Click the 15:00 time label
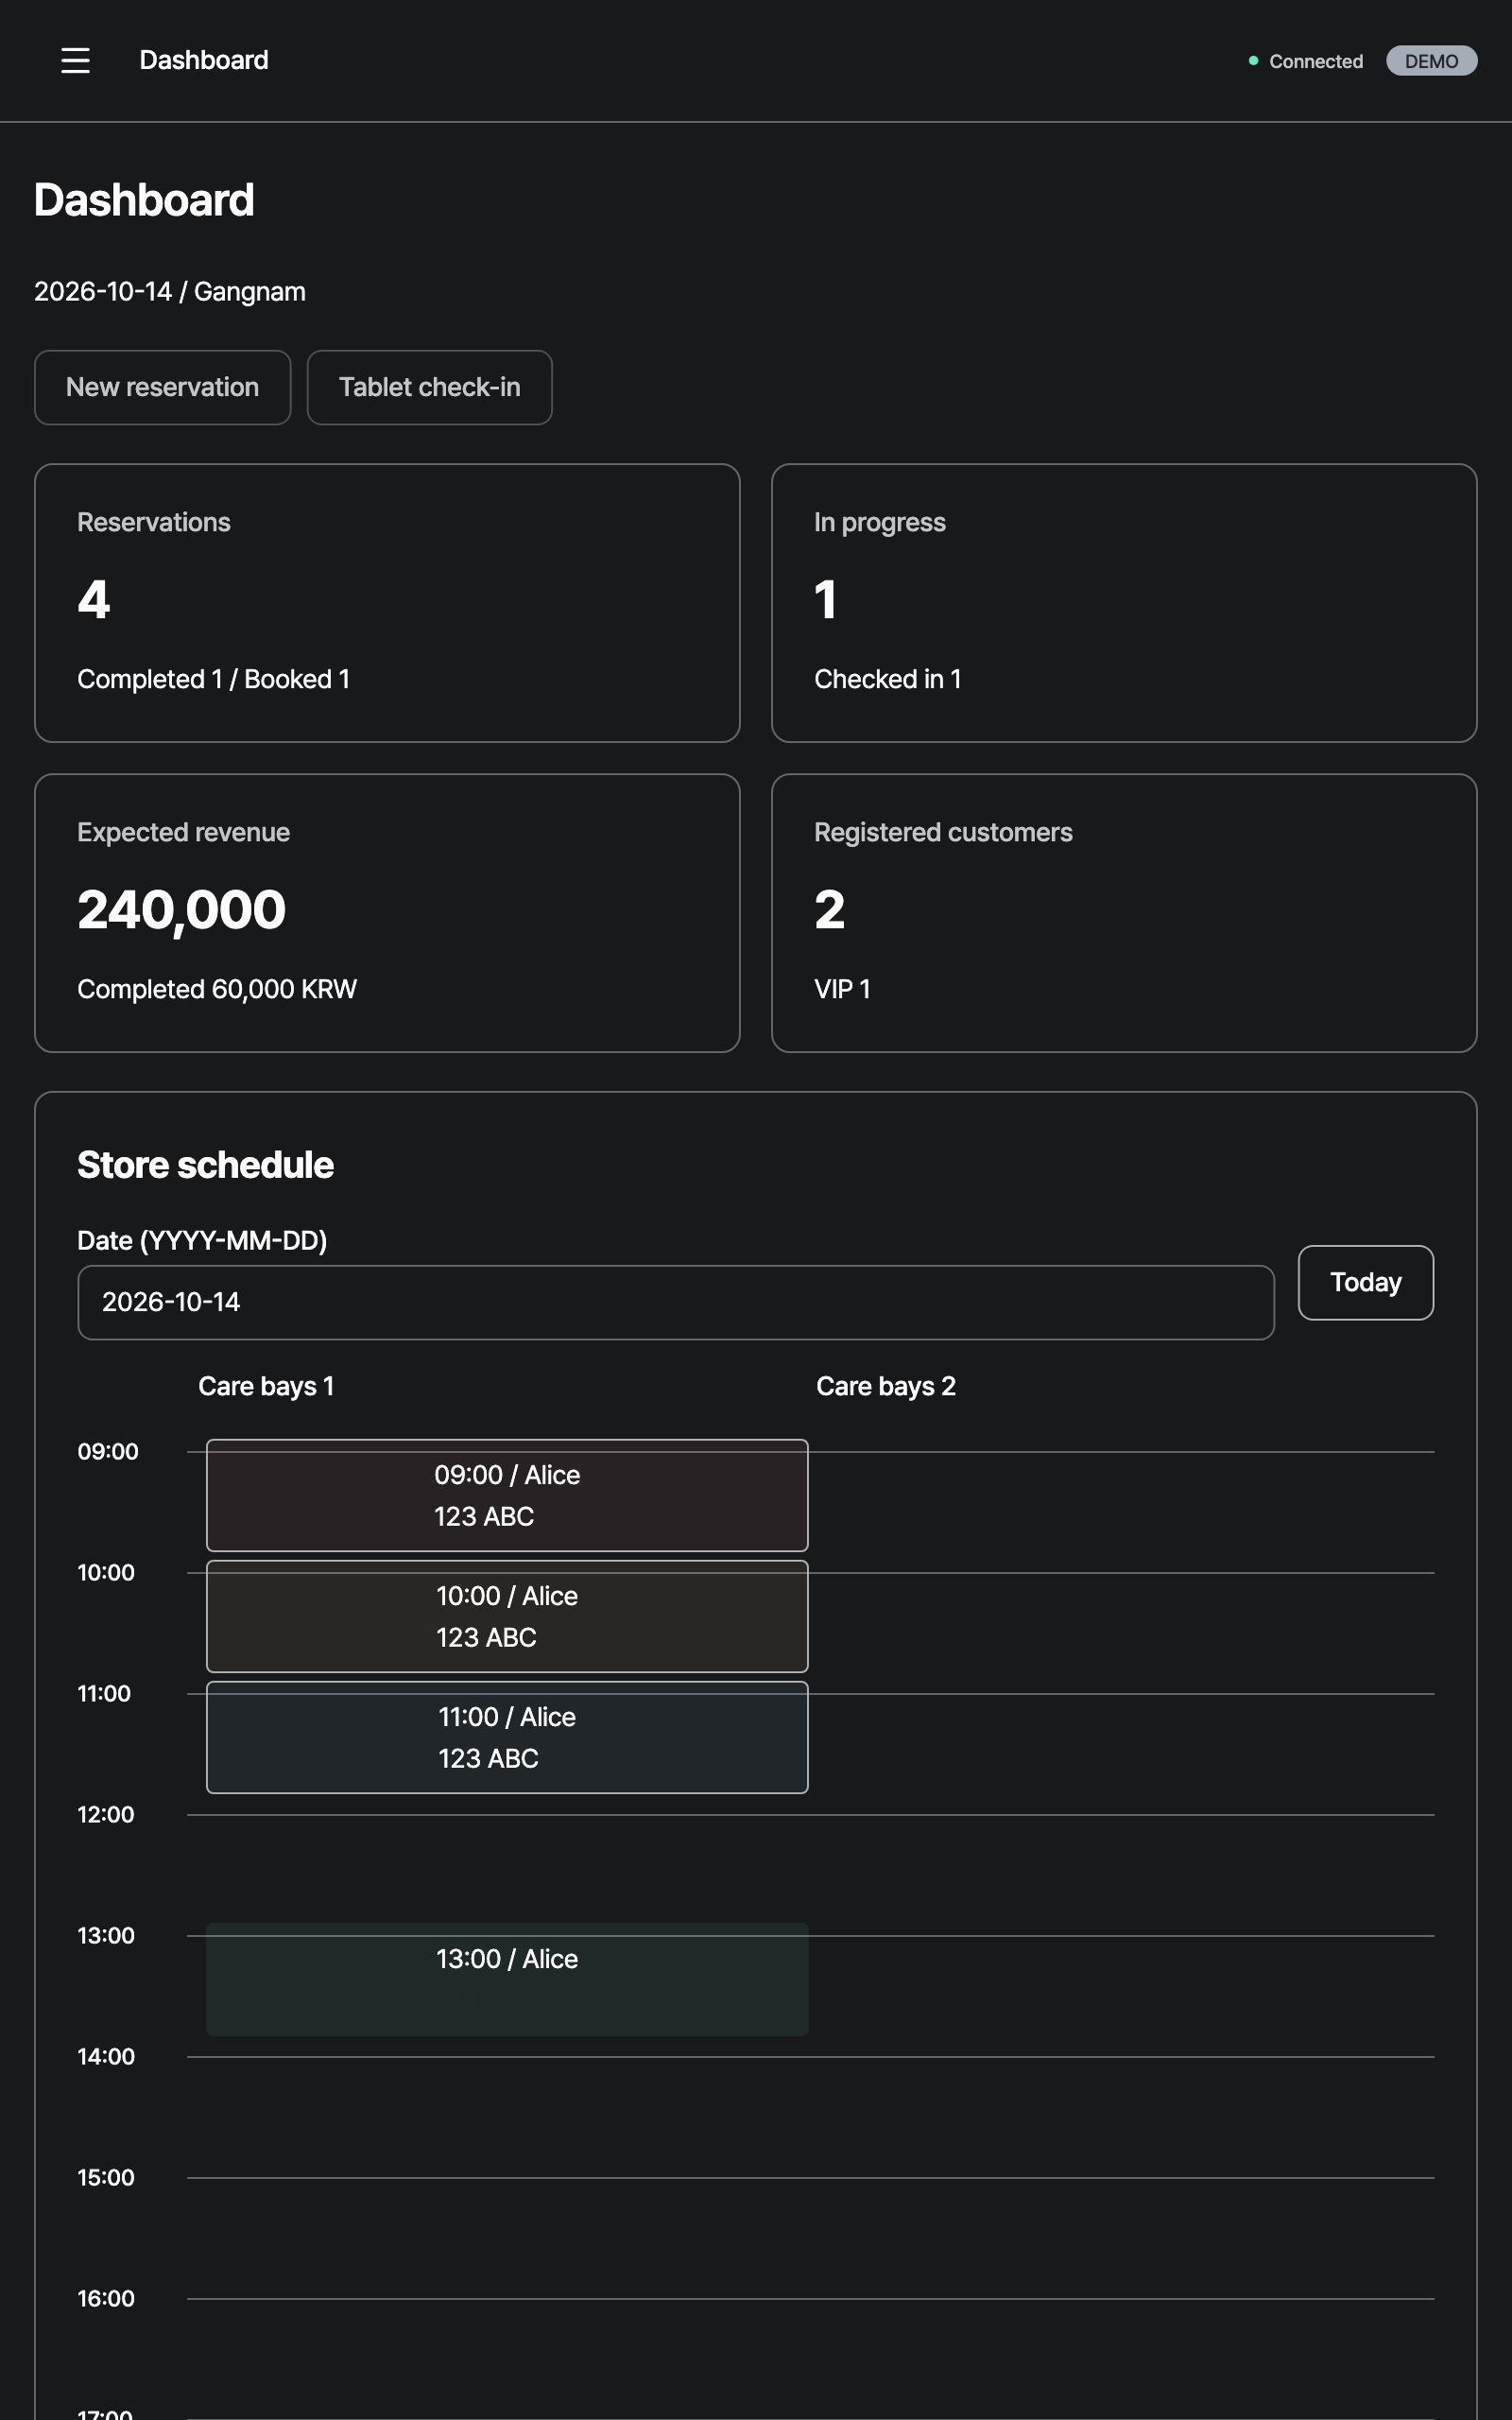Screen dimensions: 1512x2420 pyautogui.click(x=106, y=2177)
